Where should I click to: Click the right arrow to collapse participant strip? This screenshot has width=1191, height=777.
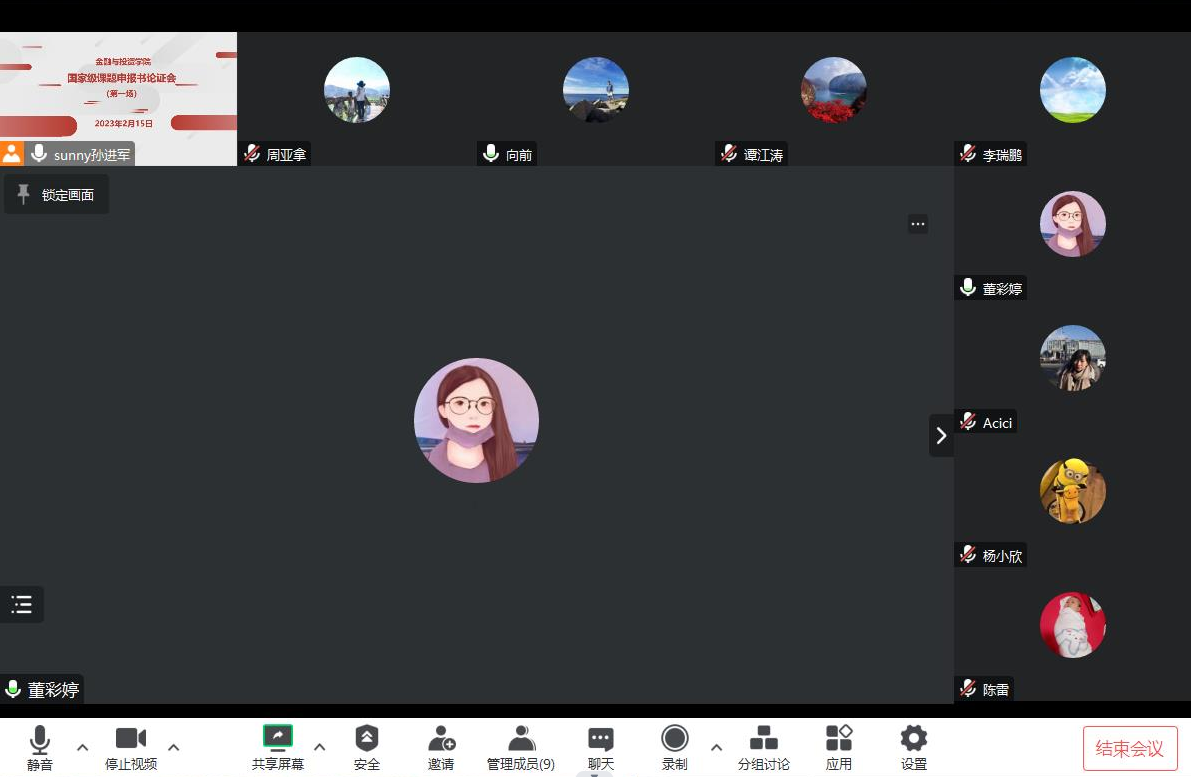[941, 435]
